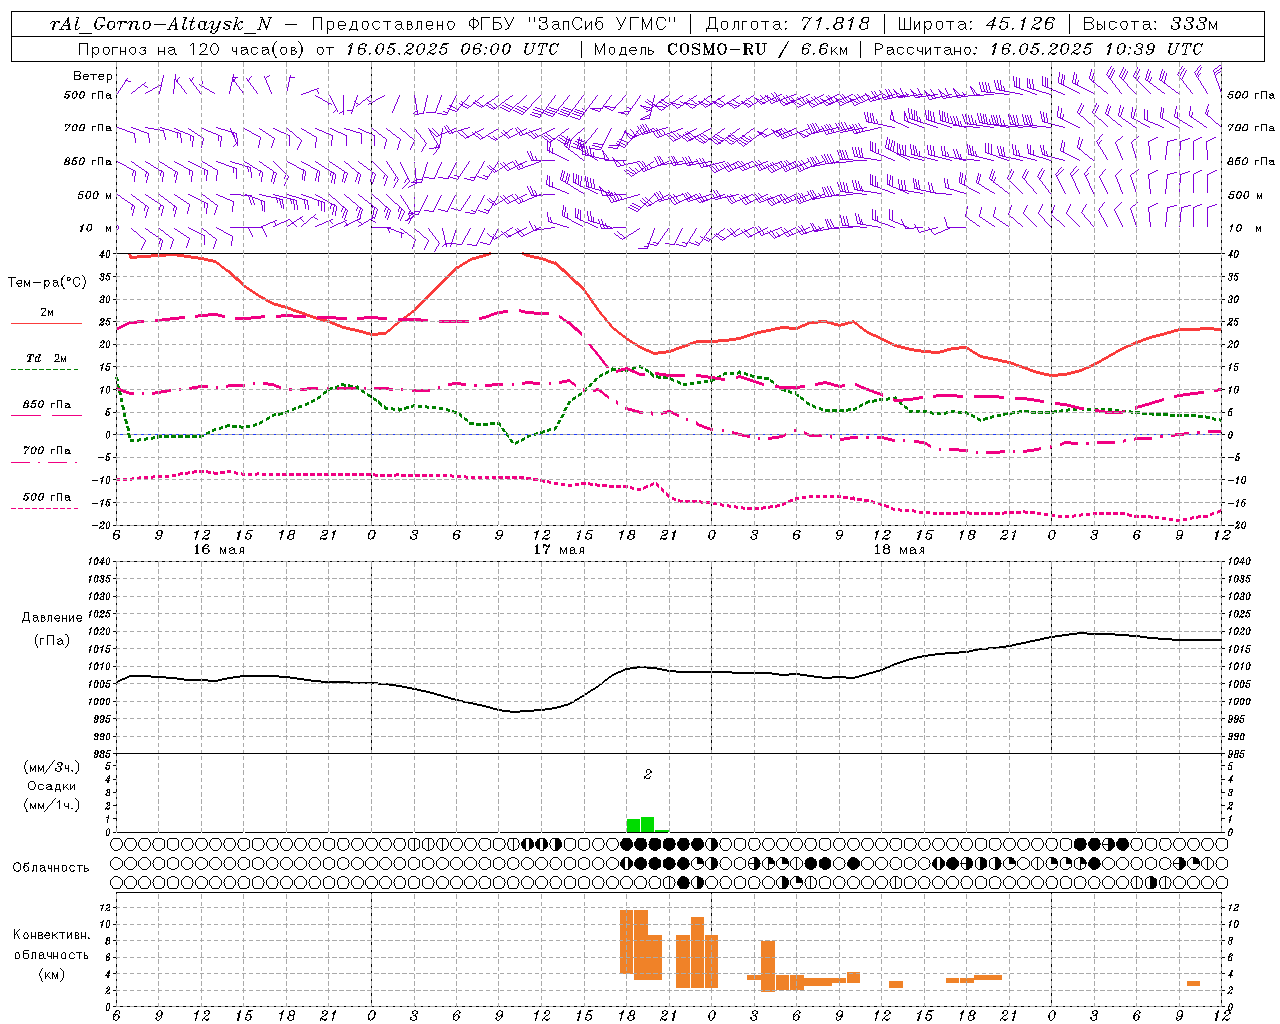Click the 700 гПа temperature legend entry
Screen dimensions: 1280x1024
coord(47,451)
